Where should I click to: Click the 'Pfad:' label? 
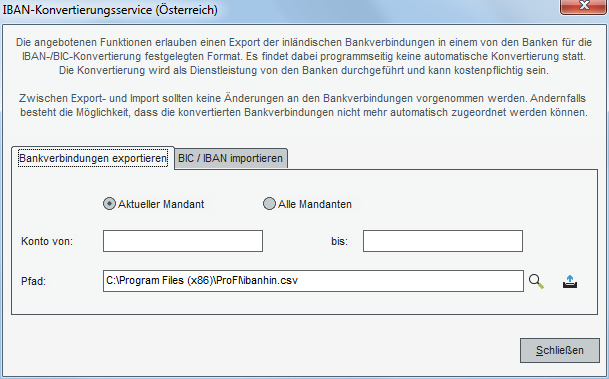point(33,281)
